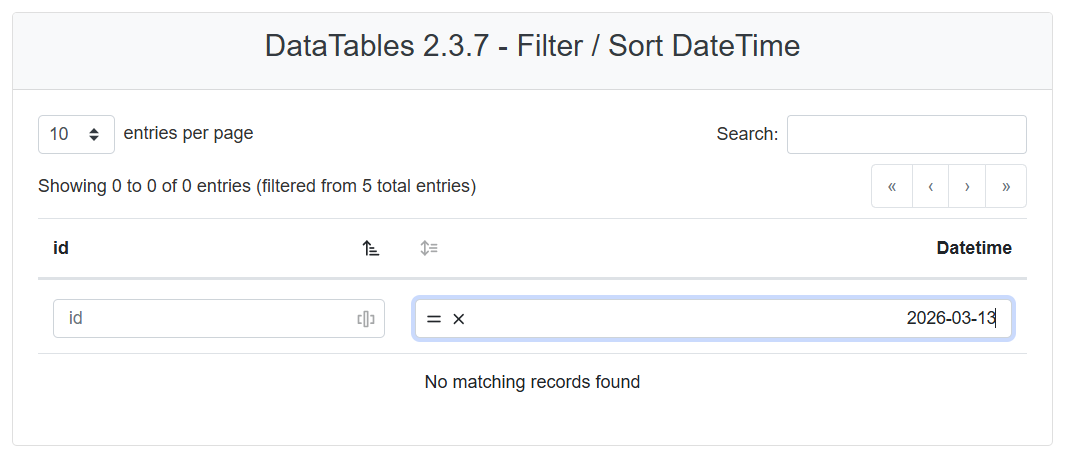
Task: Click the id column ascending sort icon
Action: [371, 249]
